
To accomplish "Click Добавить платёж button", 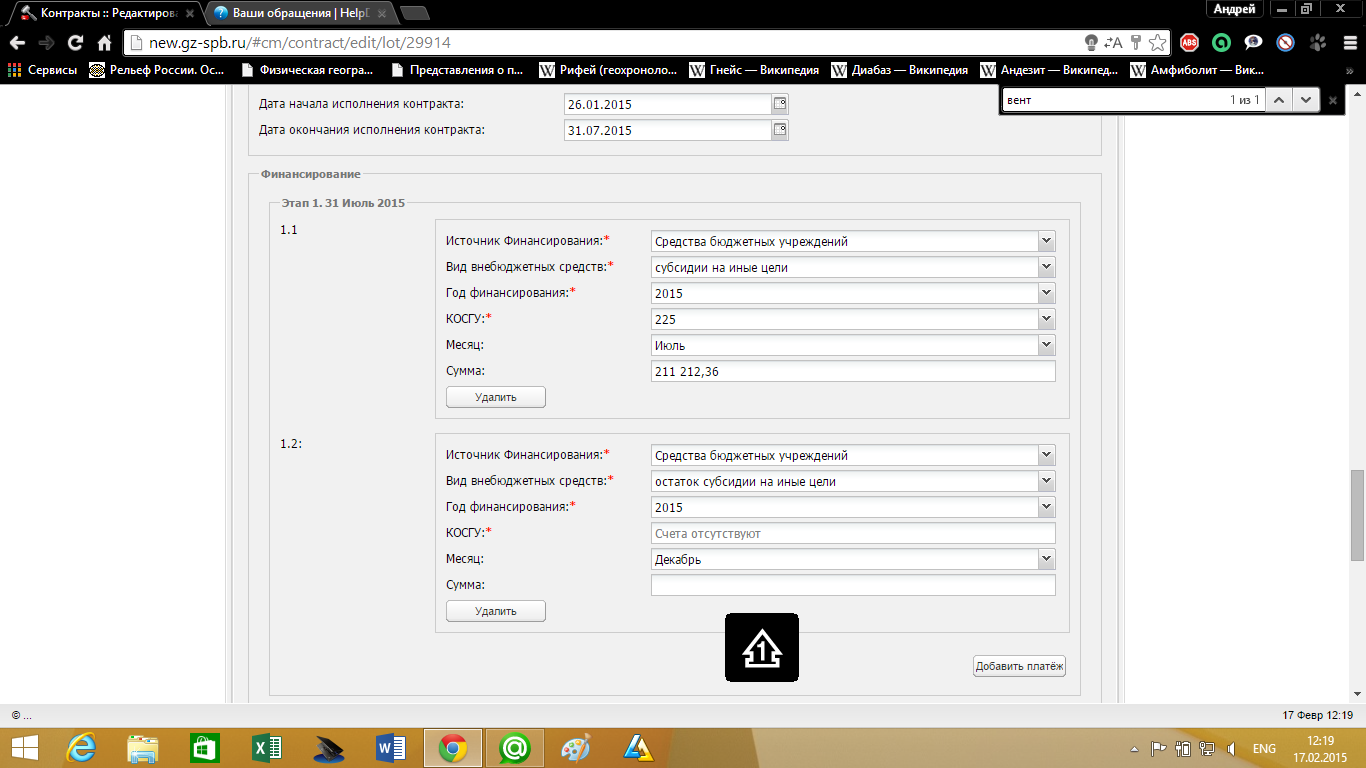I will pos(1019,666).
